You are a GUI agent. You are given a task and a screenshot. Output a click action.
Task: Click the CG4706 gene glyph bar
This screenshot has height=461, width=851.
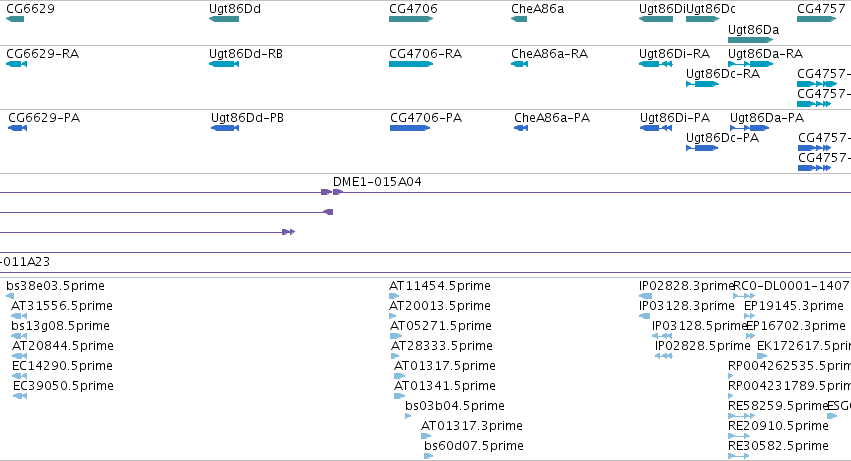(x=411, y=19)
